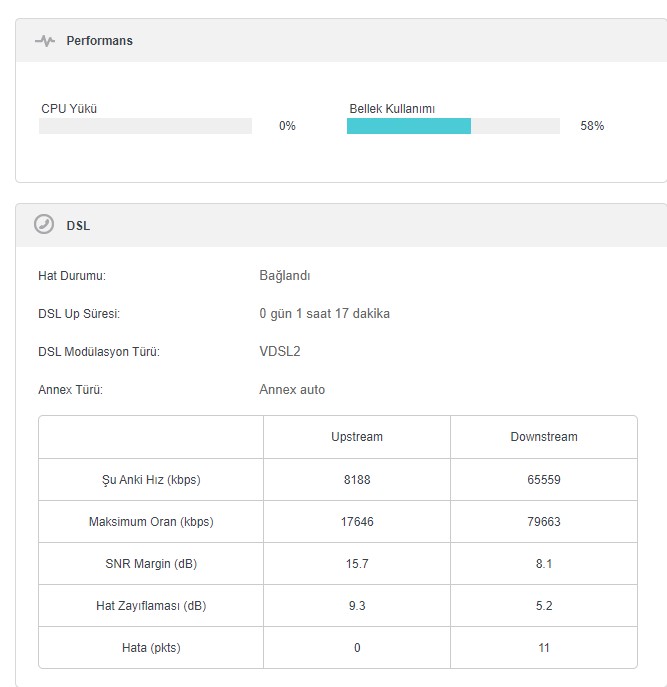
Task: Click the CPU Yükü progress bar
Action: click(x=145, y=126)
